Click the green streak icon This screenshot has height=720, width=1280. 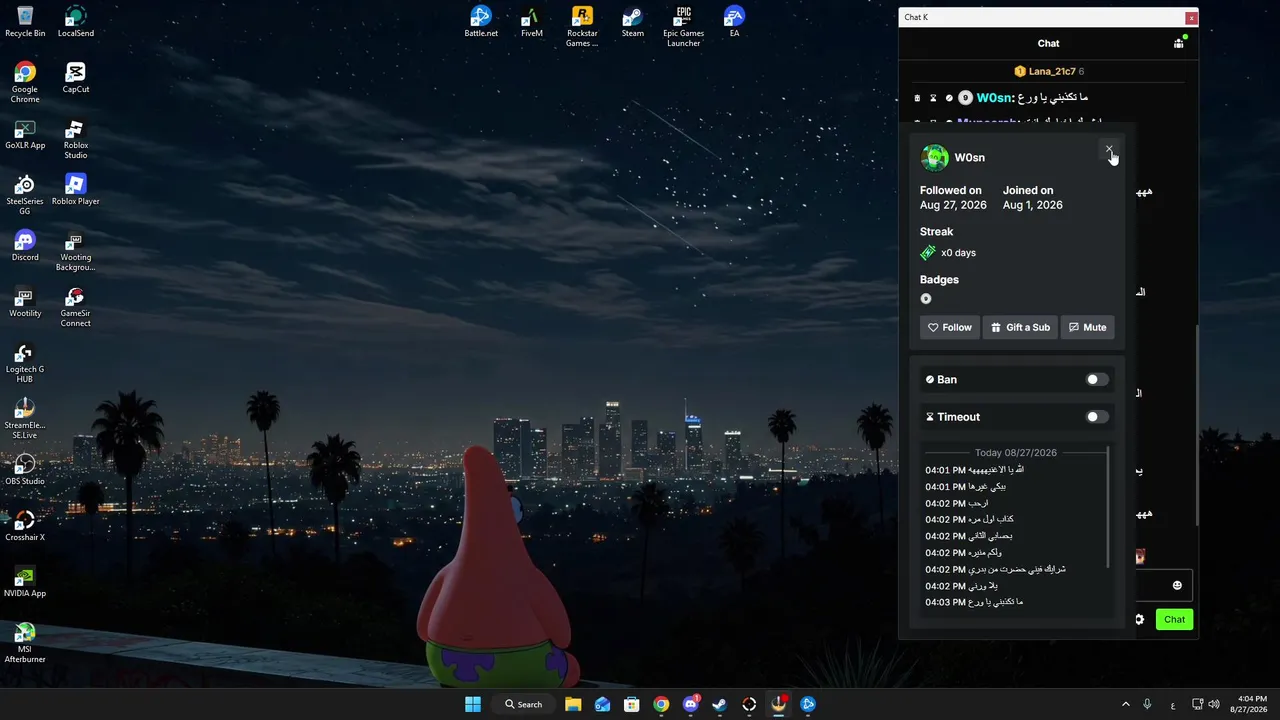pos(928,253)
